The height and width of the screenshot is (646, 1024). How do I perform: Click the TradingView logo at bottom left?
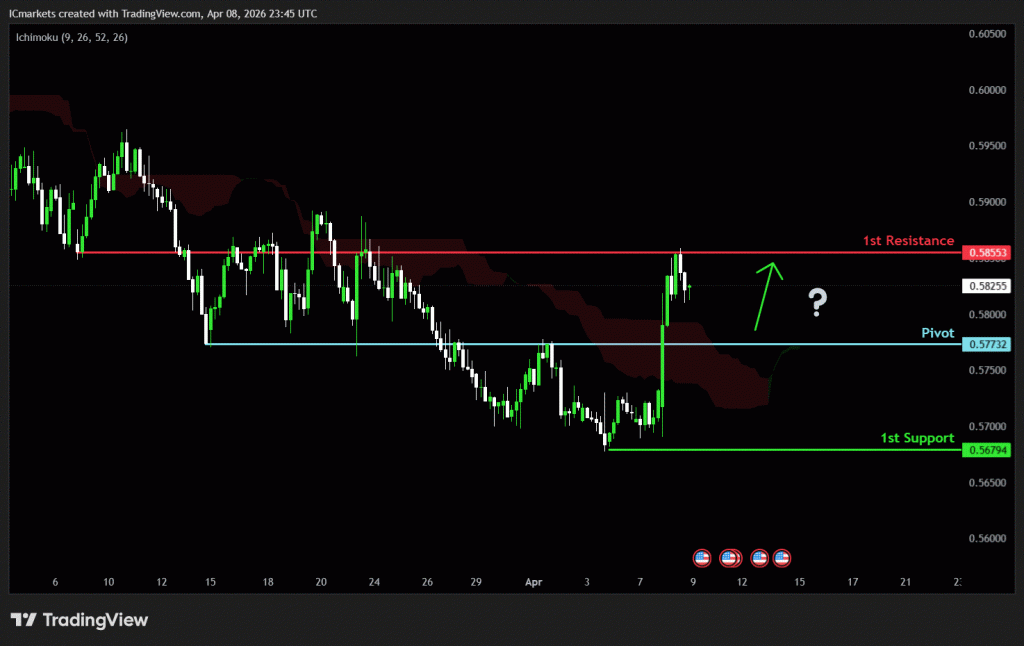[x=79, y=620]
